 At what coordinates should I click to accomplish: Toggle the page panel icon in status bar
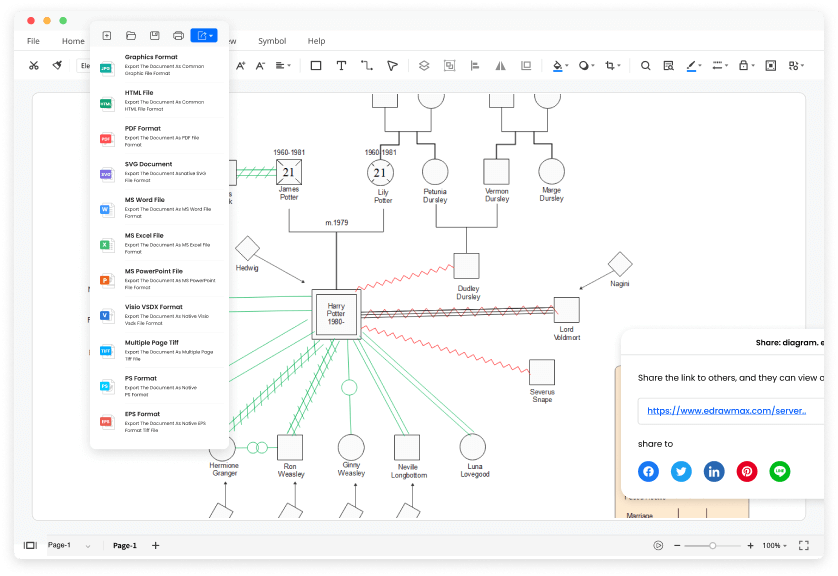click(30, 545)
